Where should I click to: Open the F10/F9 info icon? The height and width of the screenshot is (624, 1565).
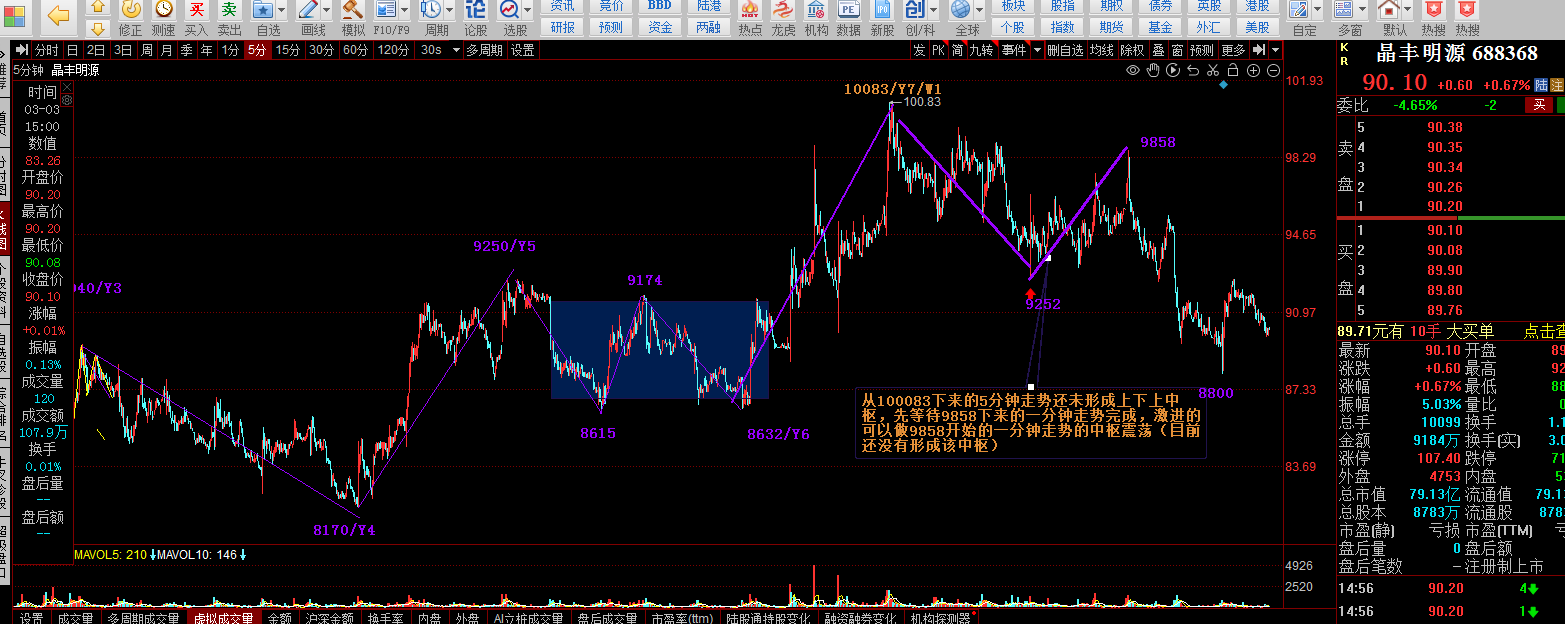pos(386,10)
